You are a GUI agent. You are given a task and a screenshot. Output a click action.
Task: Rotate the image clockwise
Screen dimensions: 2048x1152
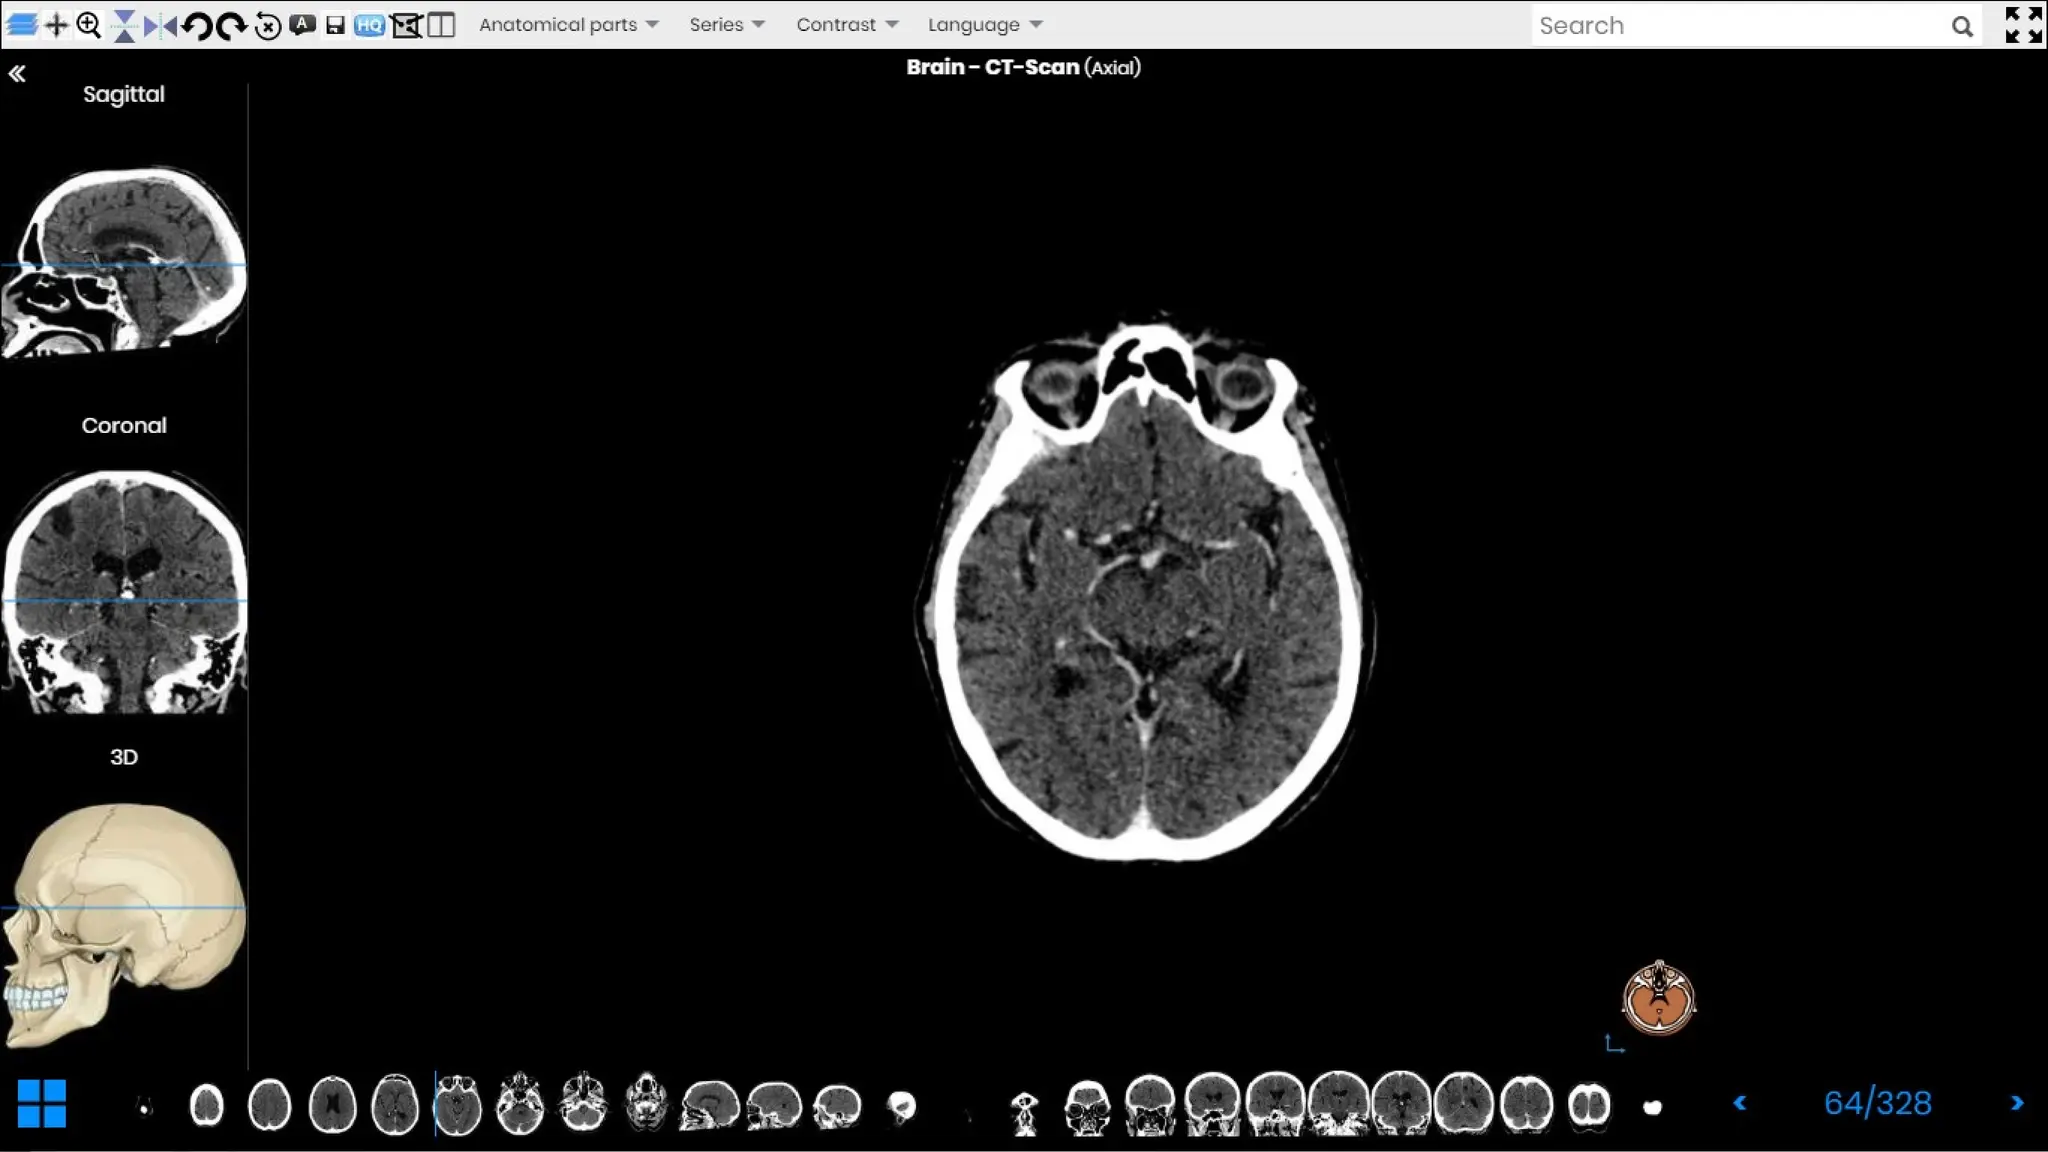pyautogui.click(x=231, y=26)
